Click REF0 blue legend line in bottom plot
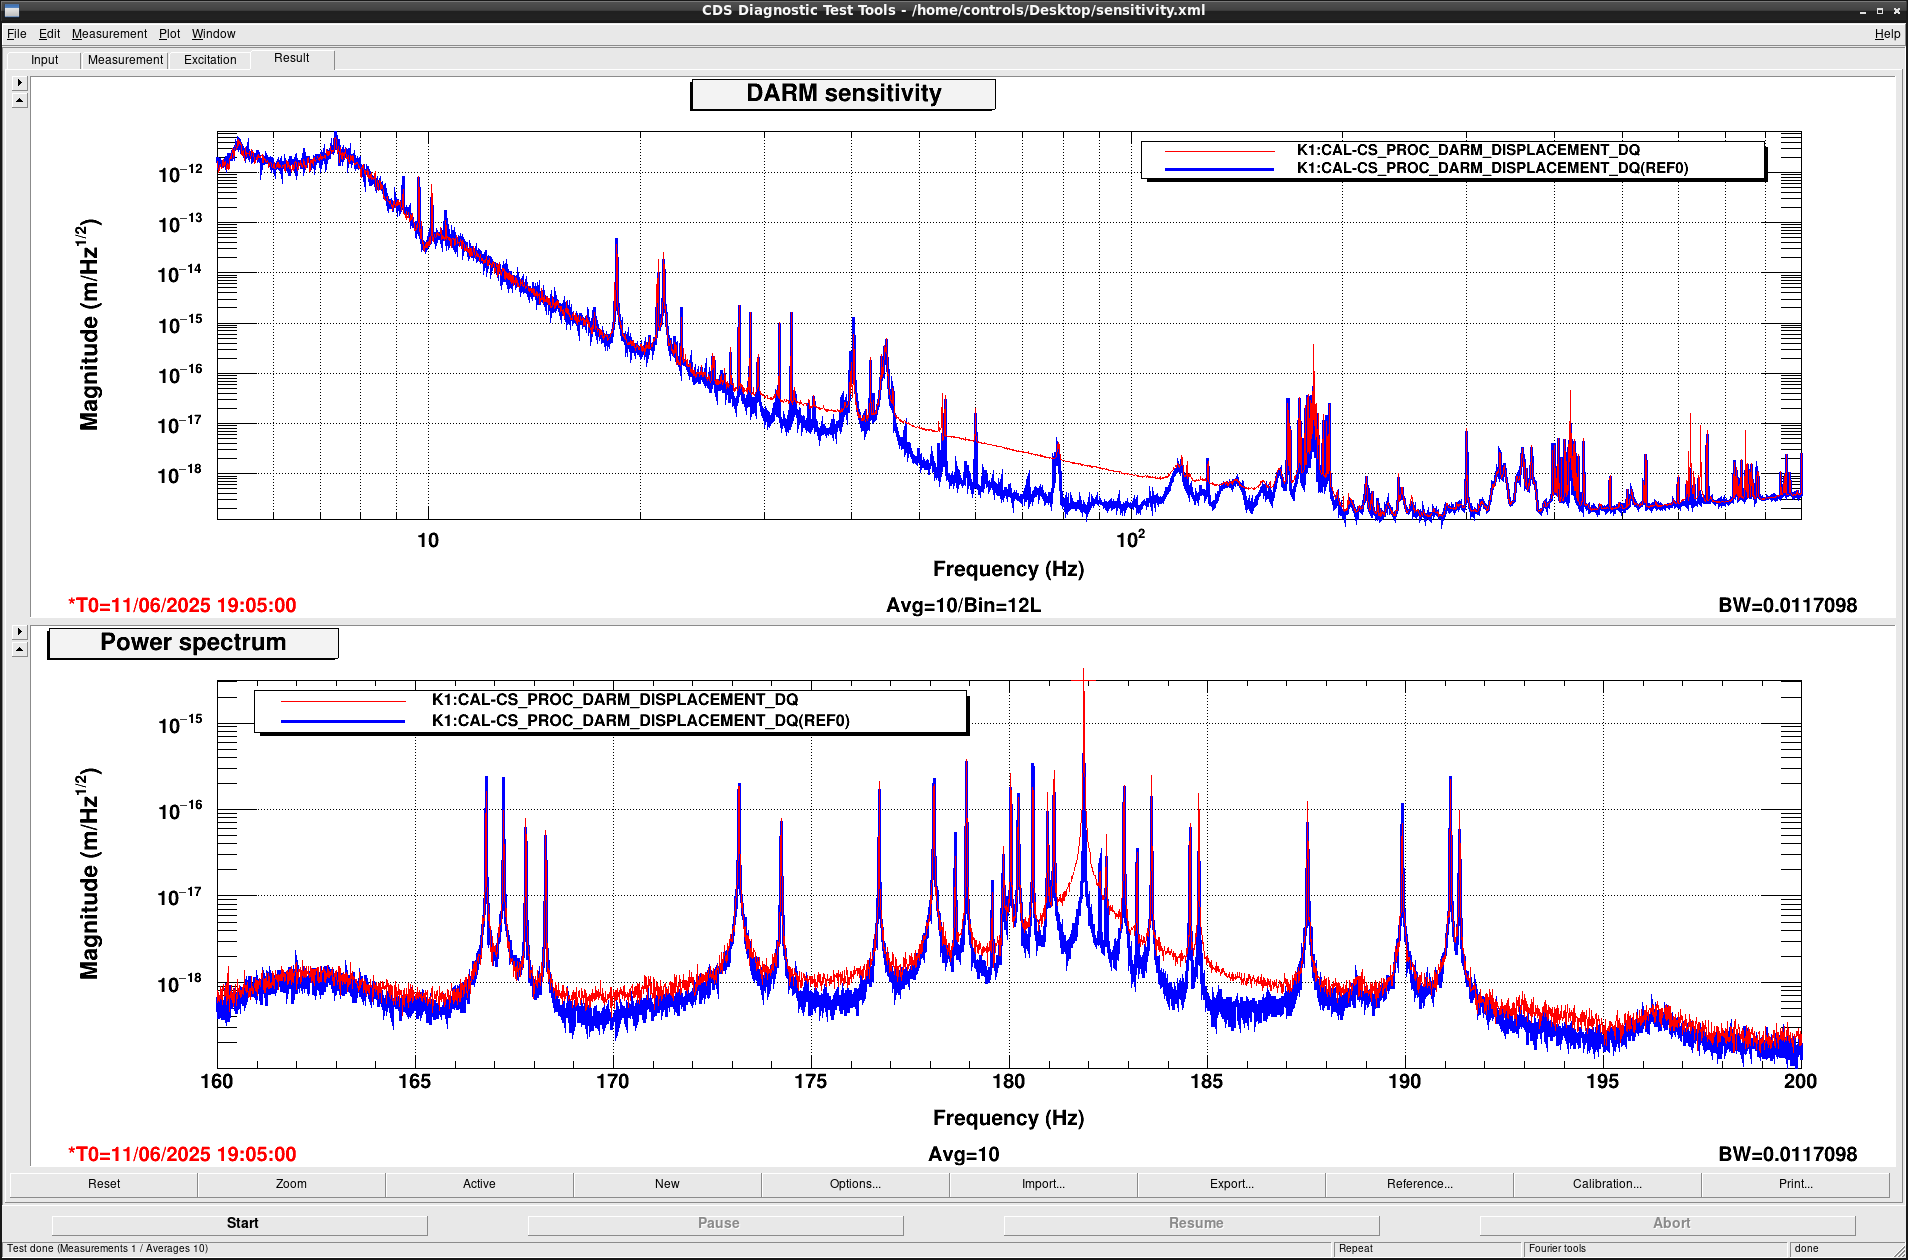1908x1260 pixels. click(343, 721)
